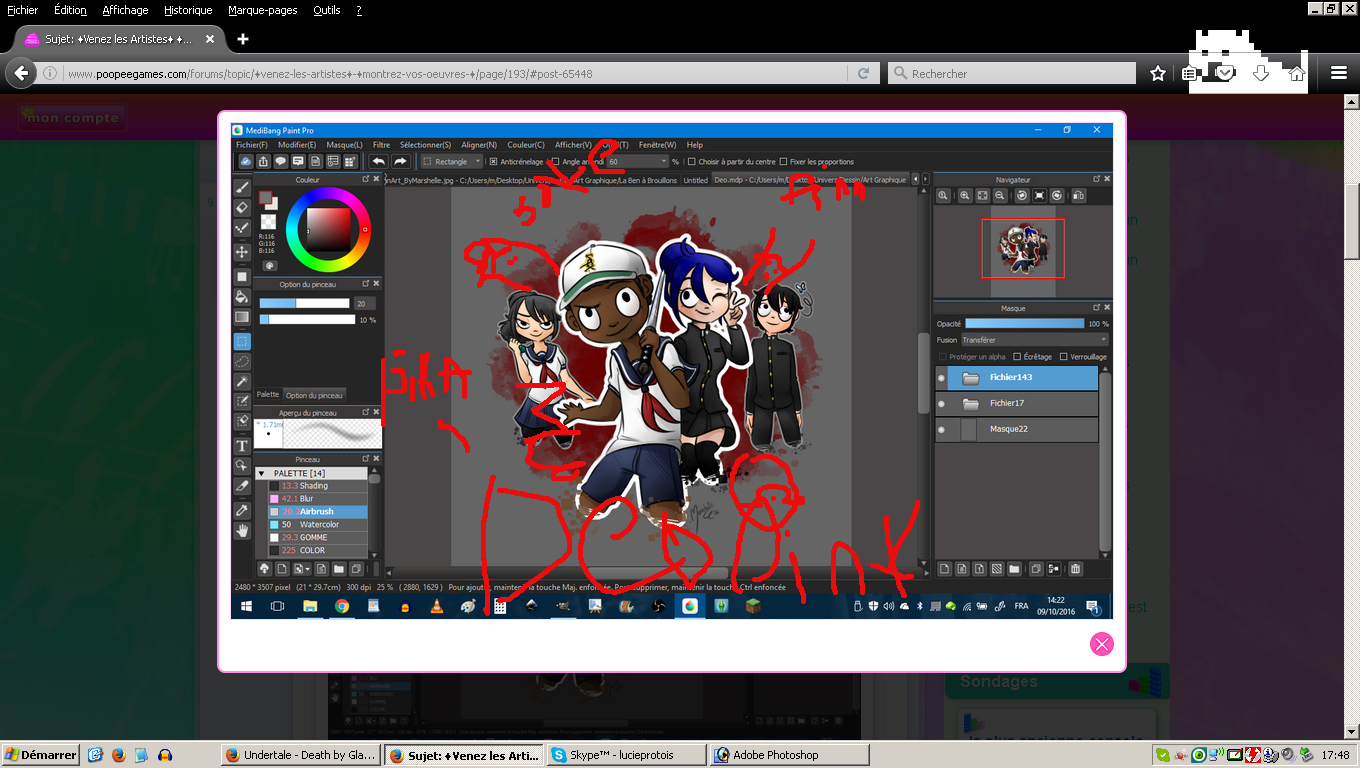The width and height of the screenshot is (1360, 768).
Task: Switch to Skype lucieprotois taskbar button
Action: point(626,755)
